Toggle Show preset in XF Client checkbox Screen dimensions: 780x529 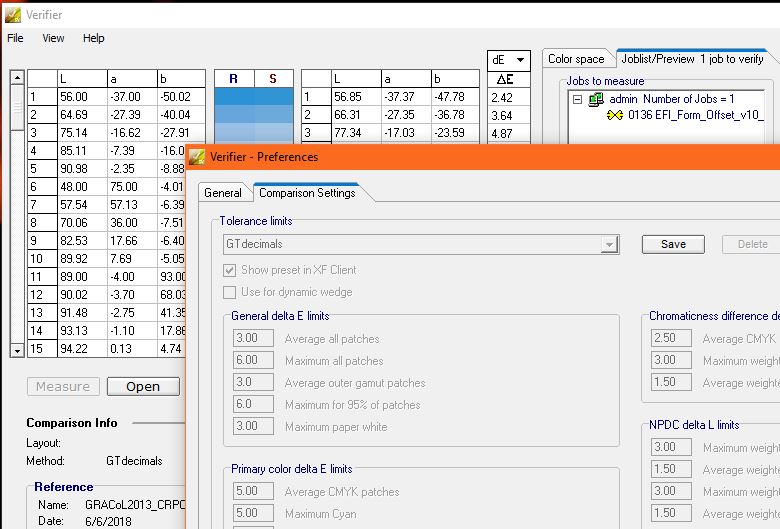(229, 270)
